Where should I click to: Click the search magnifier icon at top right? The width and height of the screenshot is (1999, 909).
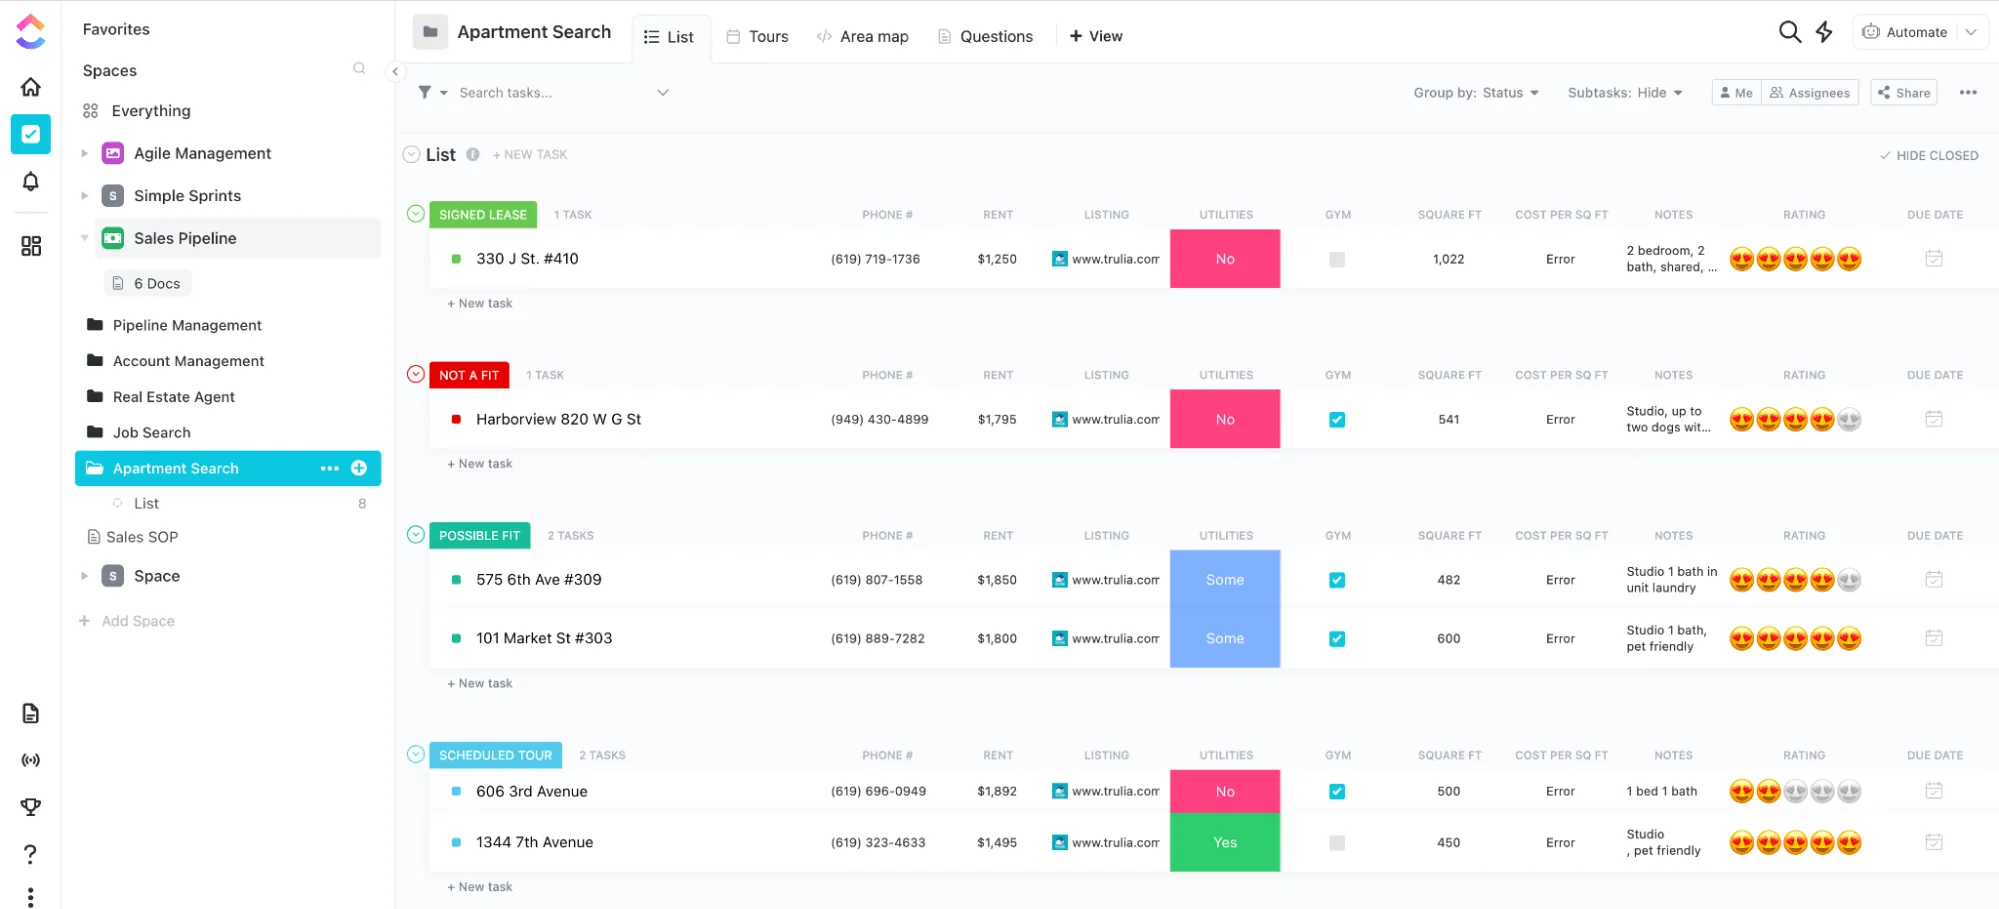click(1790, 32)
